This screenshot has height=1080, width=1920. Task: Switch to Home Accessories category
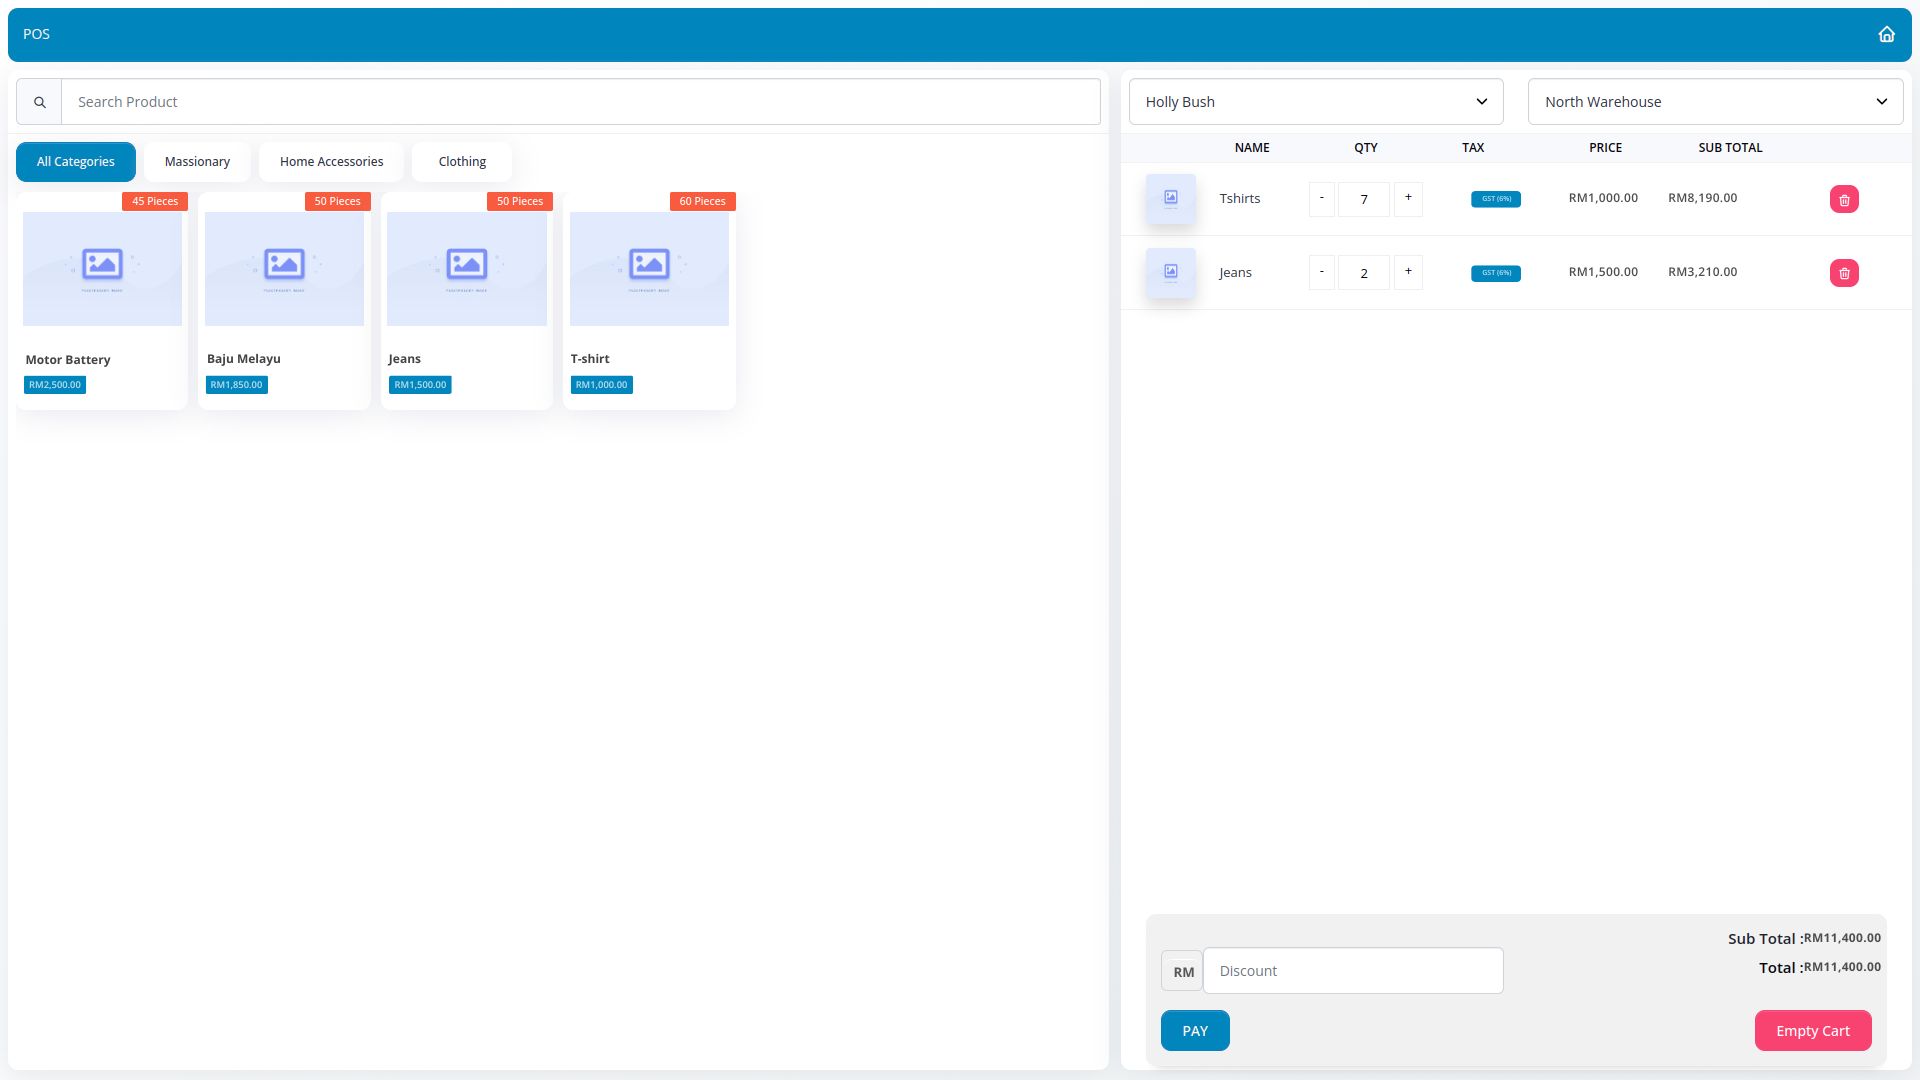331,162
